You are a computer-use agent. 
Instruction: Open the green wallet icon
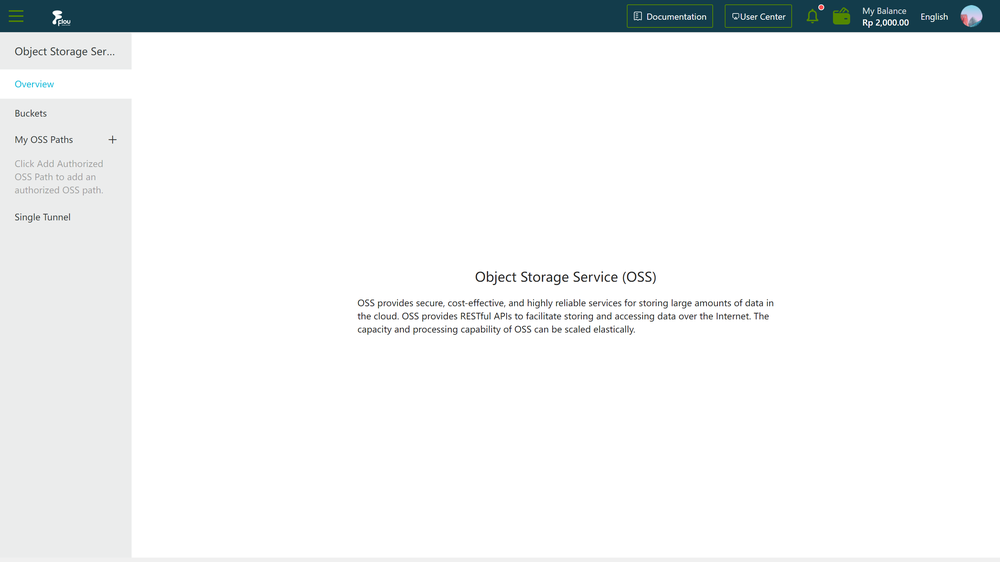click(841, 17)
